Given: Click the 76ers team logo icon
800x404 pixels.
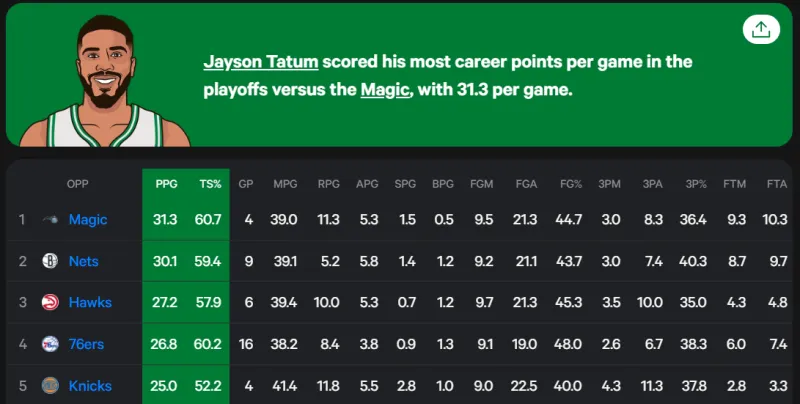Looking at the screenshot, I should click(51, 344).
